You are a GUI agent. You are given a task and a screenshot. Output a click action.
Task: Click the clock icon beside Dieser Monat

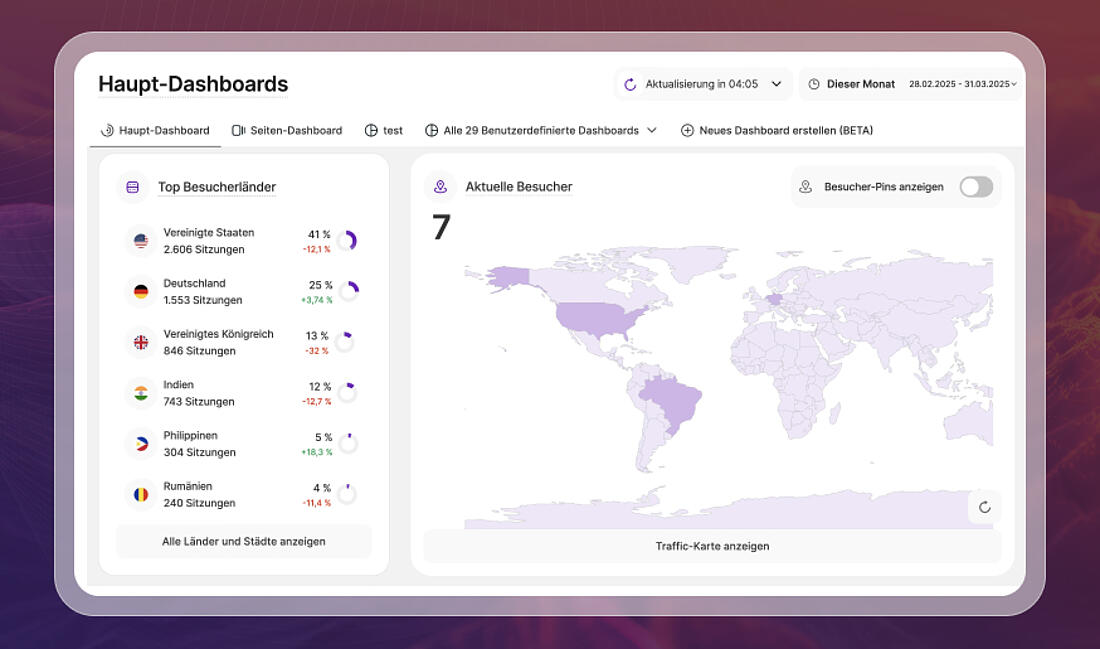(x=814, y=84)
